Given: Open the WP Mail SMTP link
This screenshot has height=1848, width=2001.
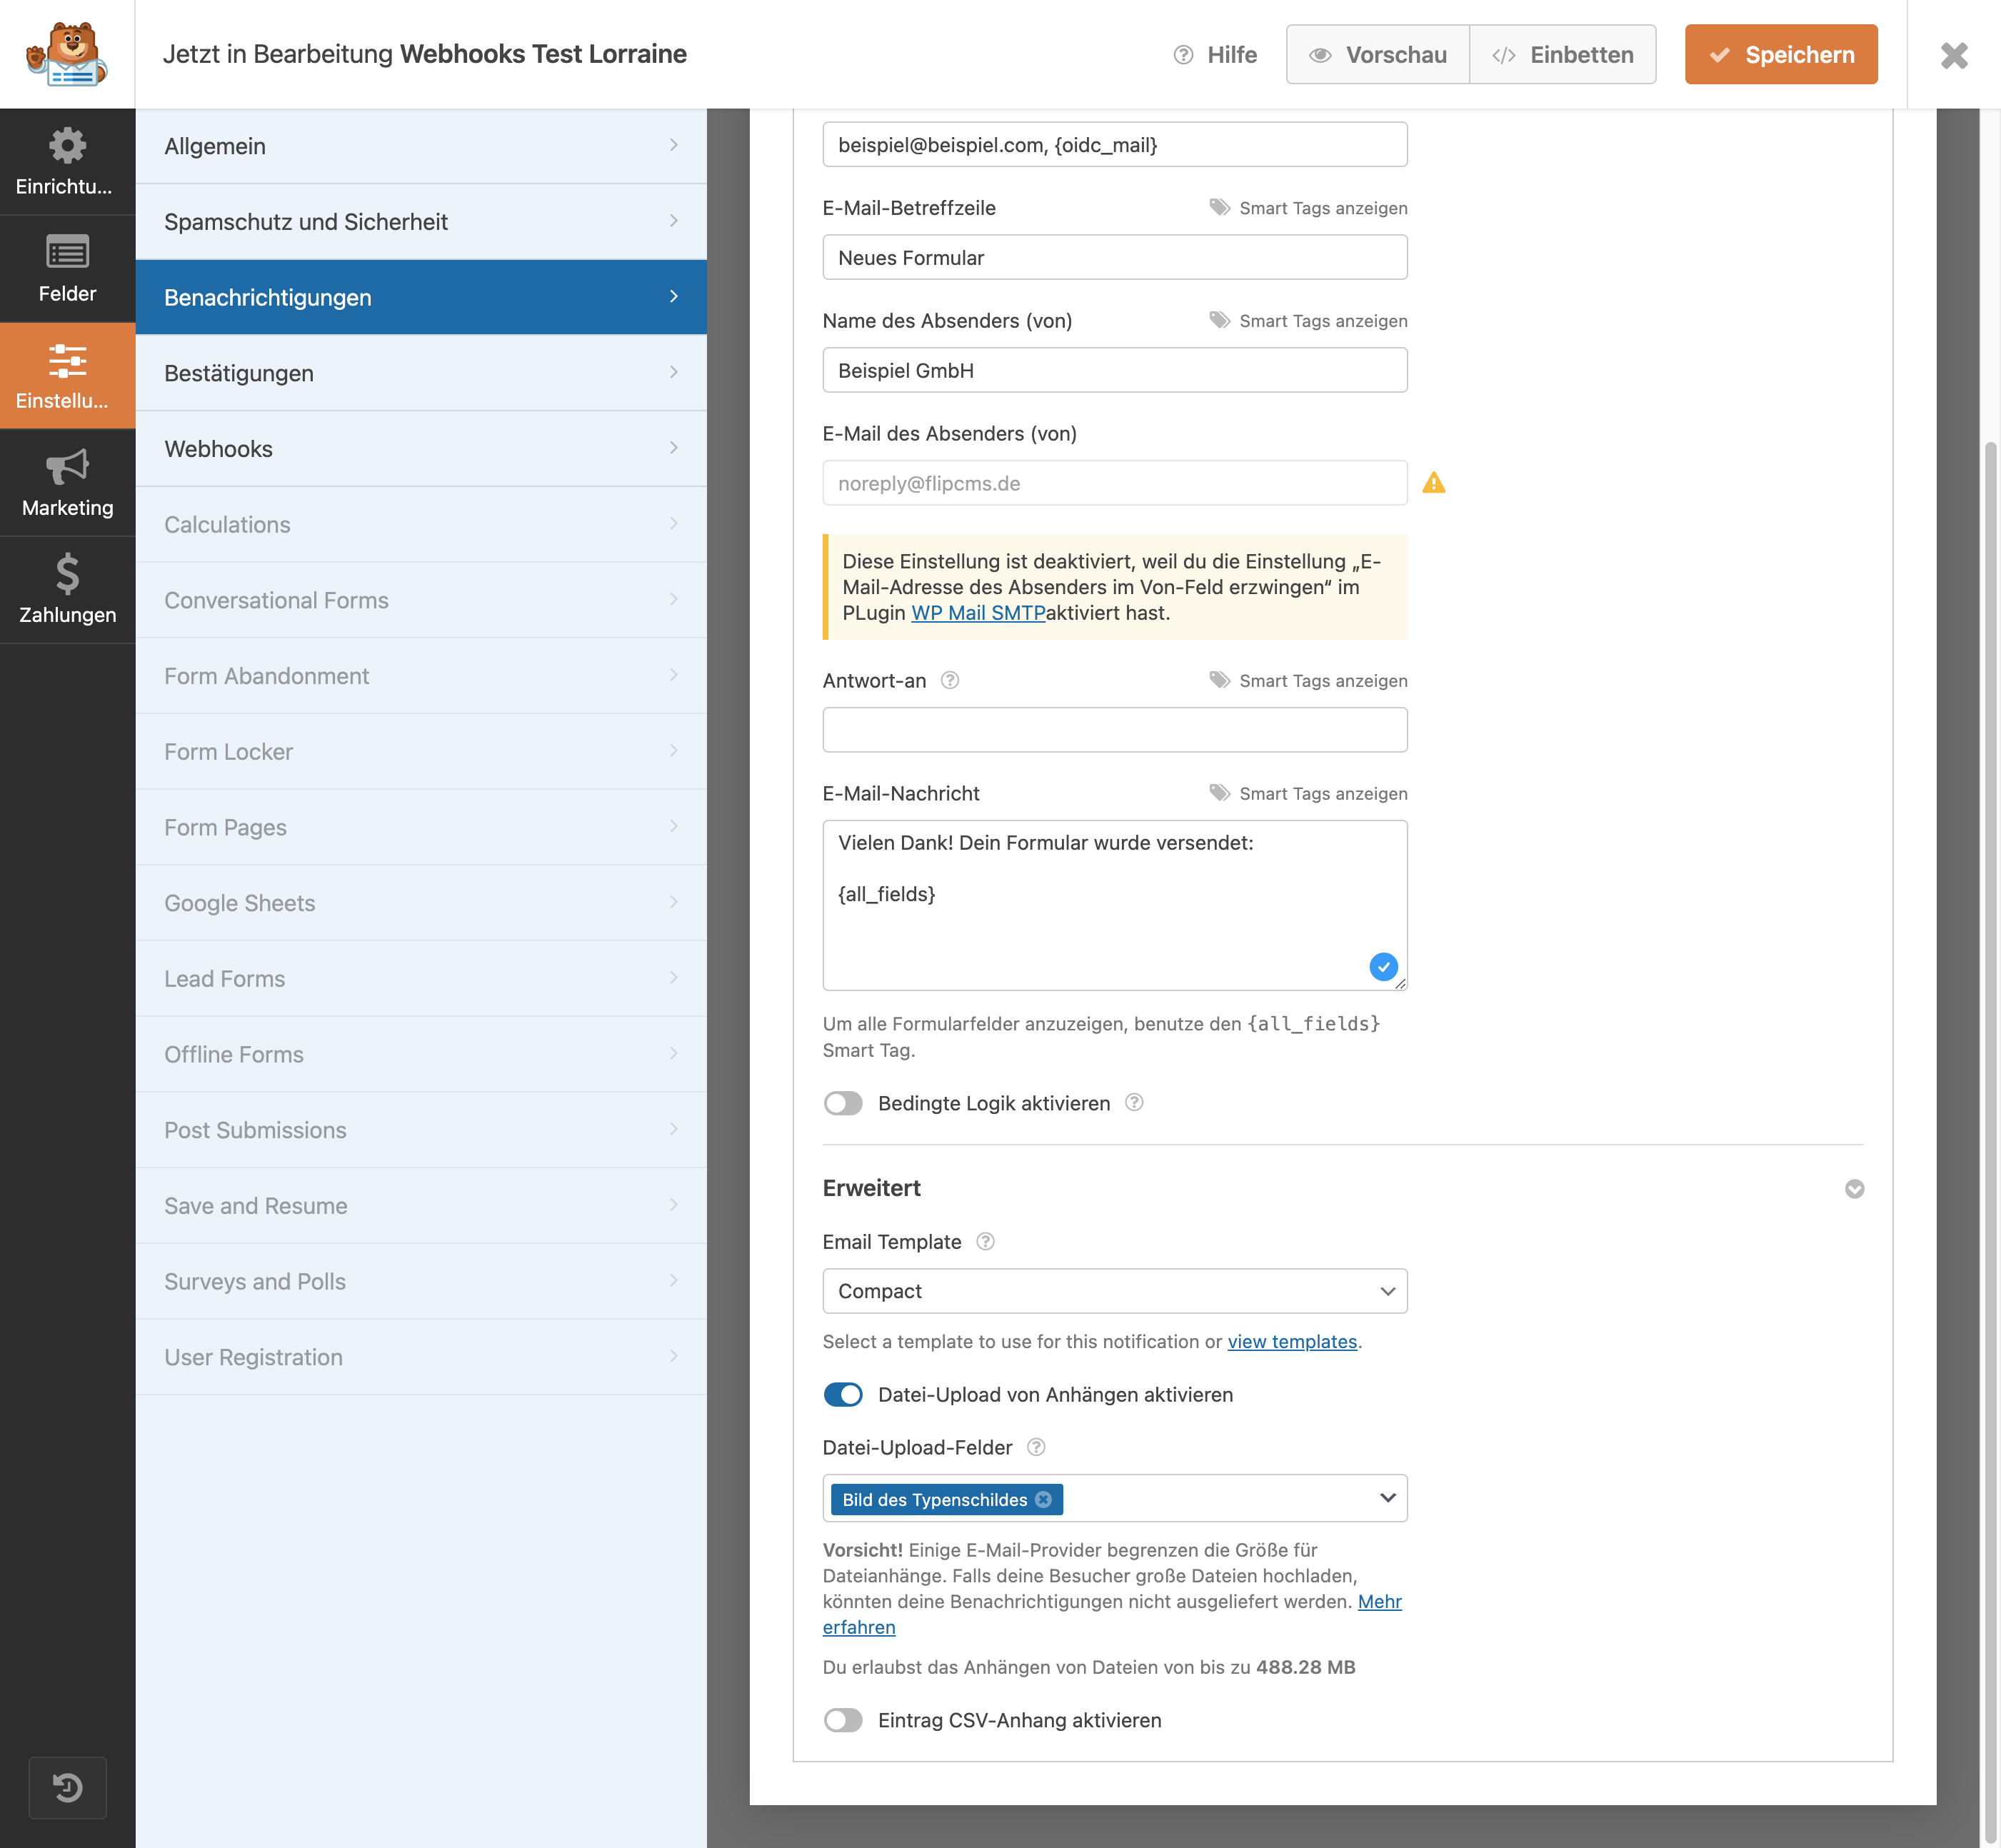Looking at the screenshot, I should pyautogui.click(x=978, y=612).
